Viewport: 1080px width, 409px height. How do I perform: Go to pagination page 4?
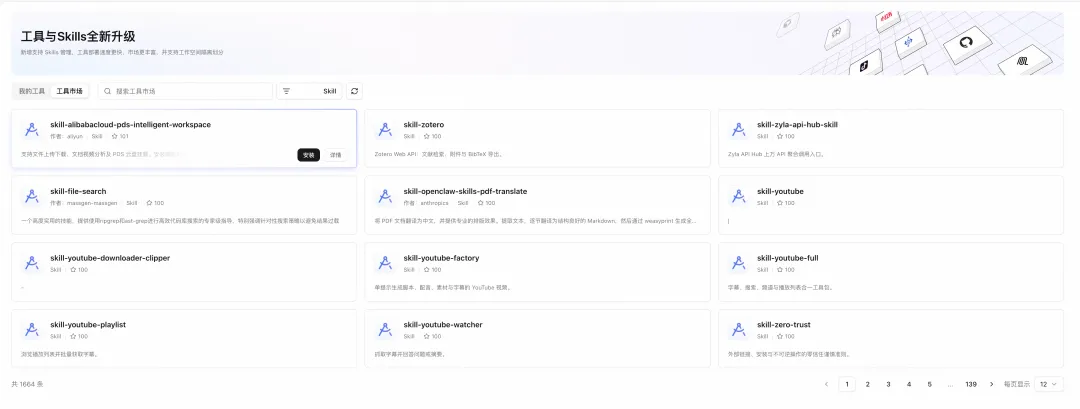[x=909, y=384]
